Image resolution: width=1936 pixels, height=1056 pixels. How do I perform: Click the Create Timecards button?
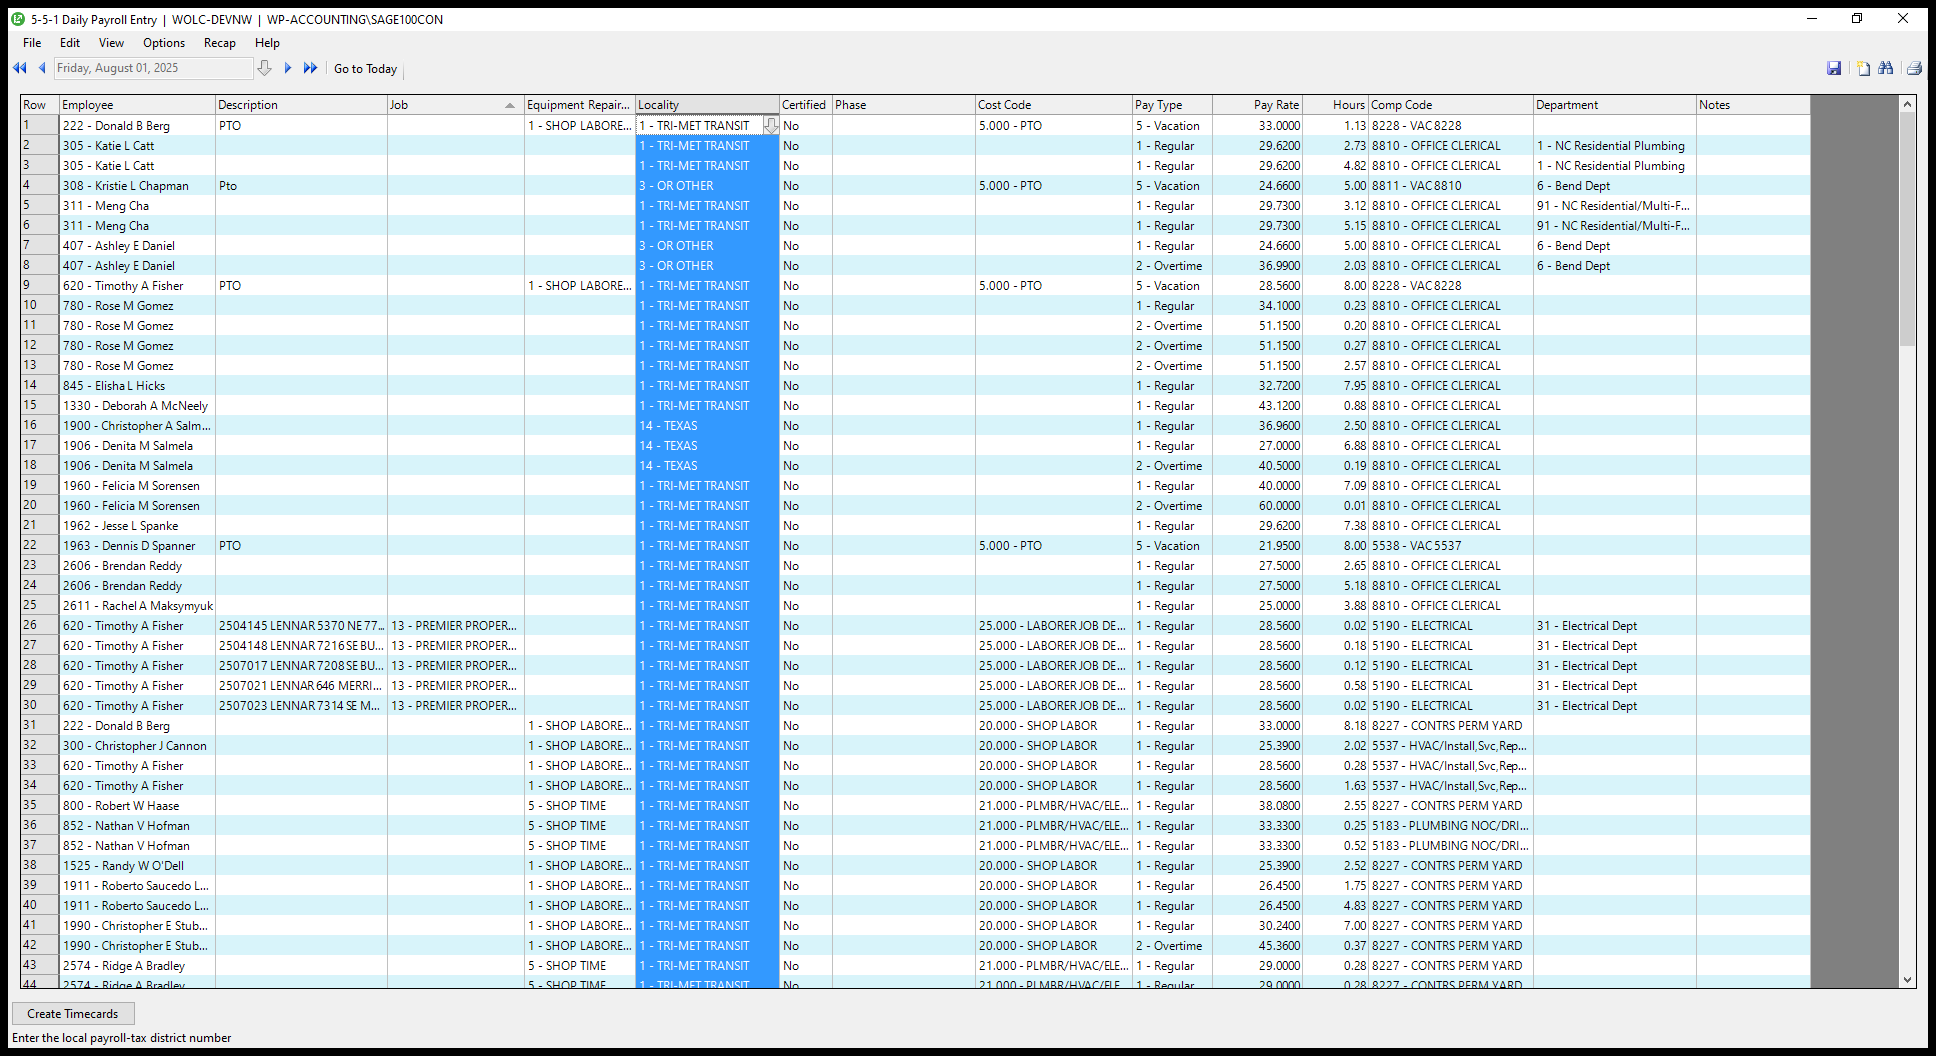[73, 1013]
